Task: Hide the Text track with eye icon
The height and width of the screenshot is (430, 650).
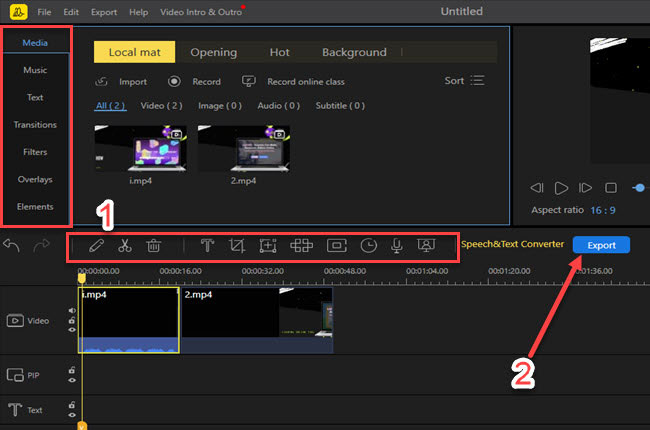Action: (x=72, y=415)
